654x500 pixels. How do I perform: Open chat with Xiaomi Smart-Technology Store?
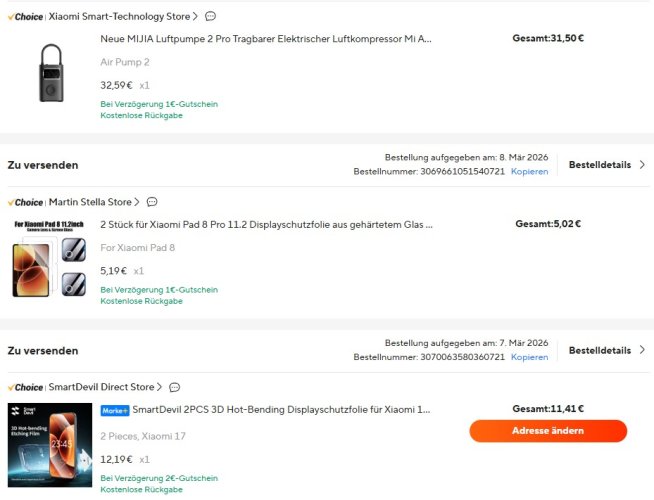click(x=210, y=16)
